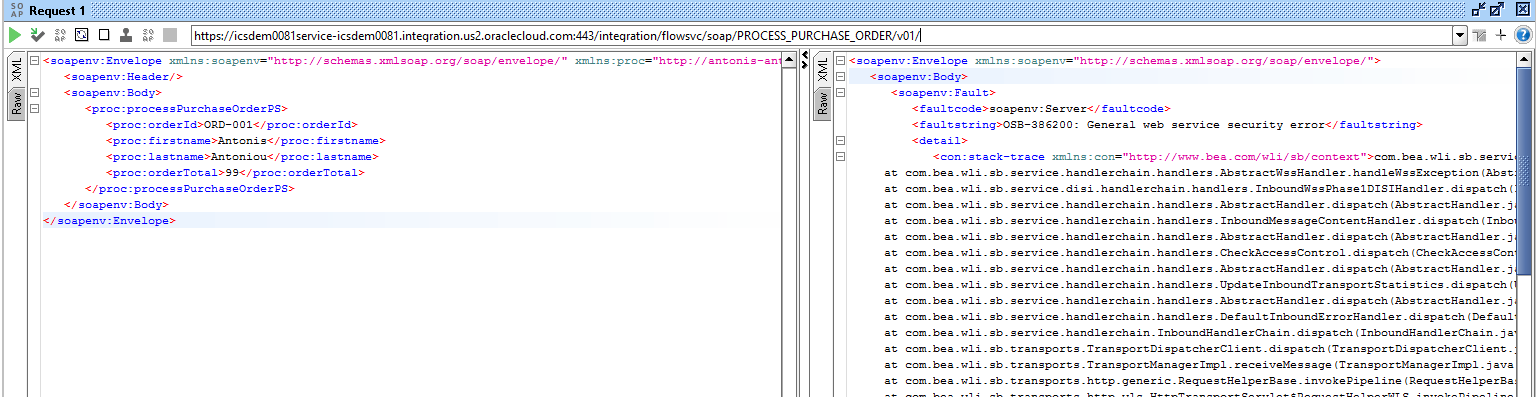Screen dimensions: 1536x397
Task: Click the ORD-001 orderId line
Action: 231,125
